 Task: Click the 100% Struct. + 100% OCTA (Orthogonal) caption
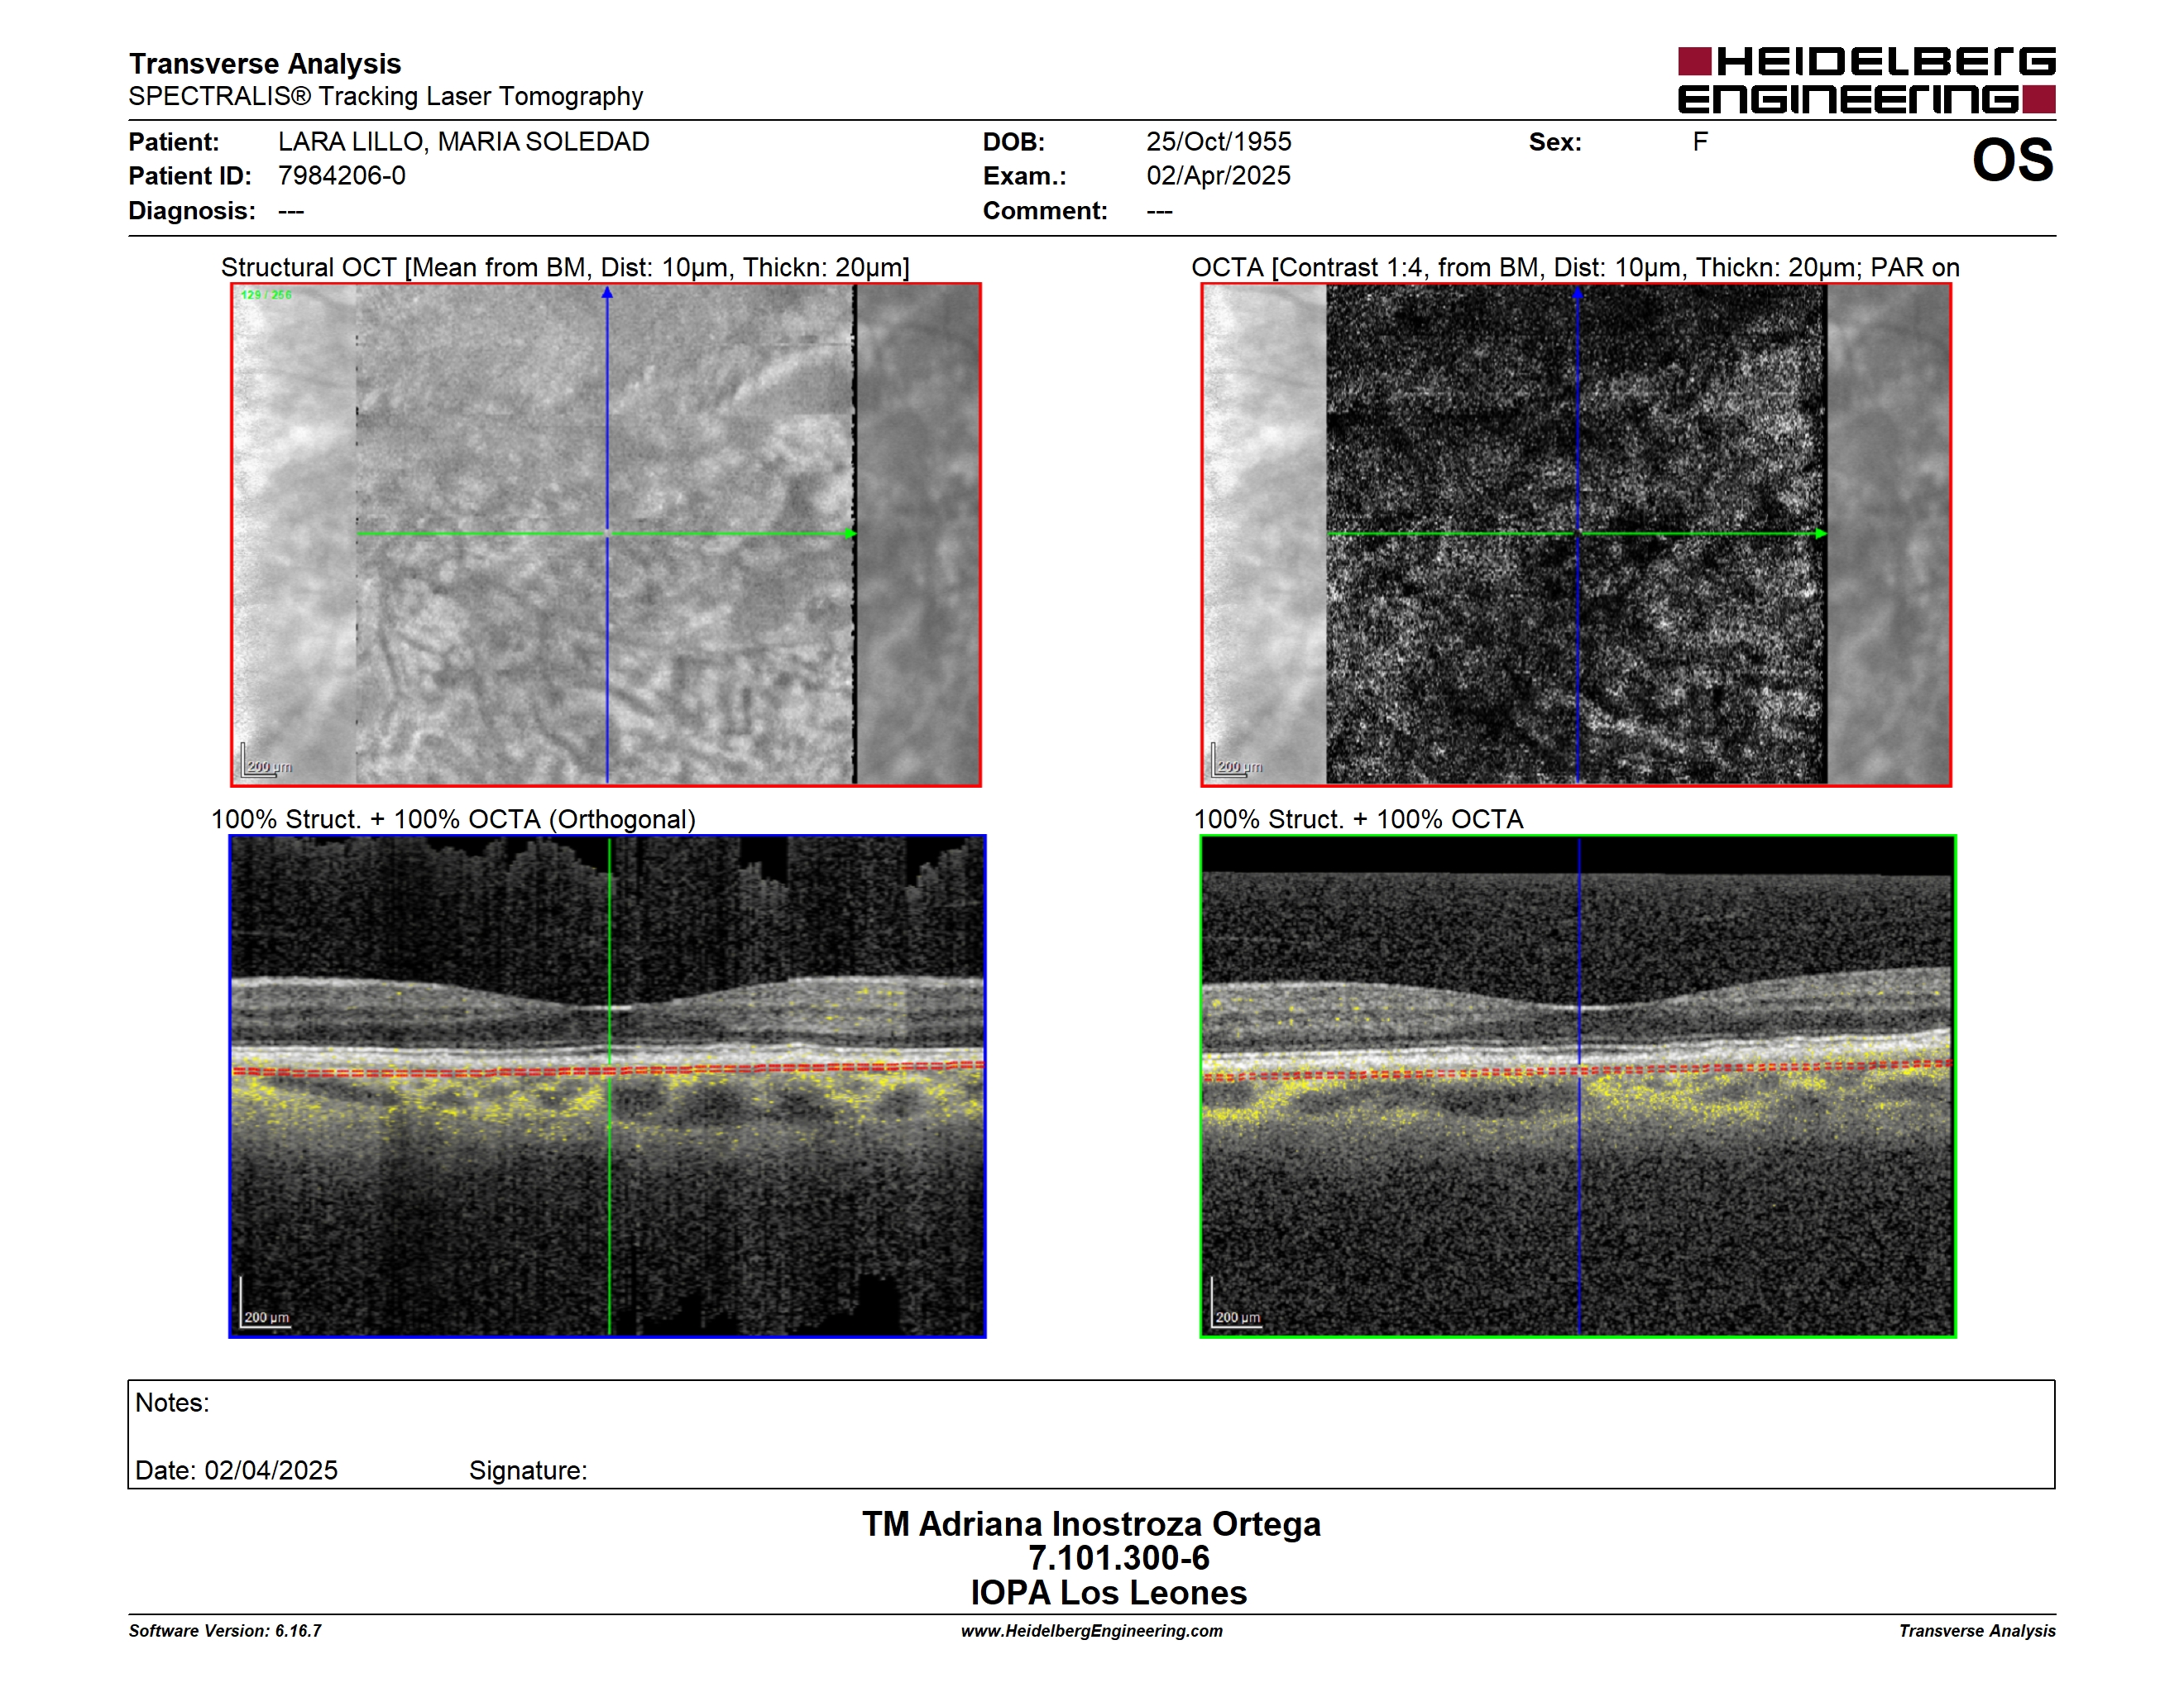[x=453, y=819]
